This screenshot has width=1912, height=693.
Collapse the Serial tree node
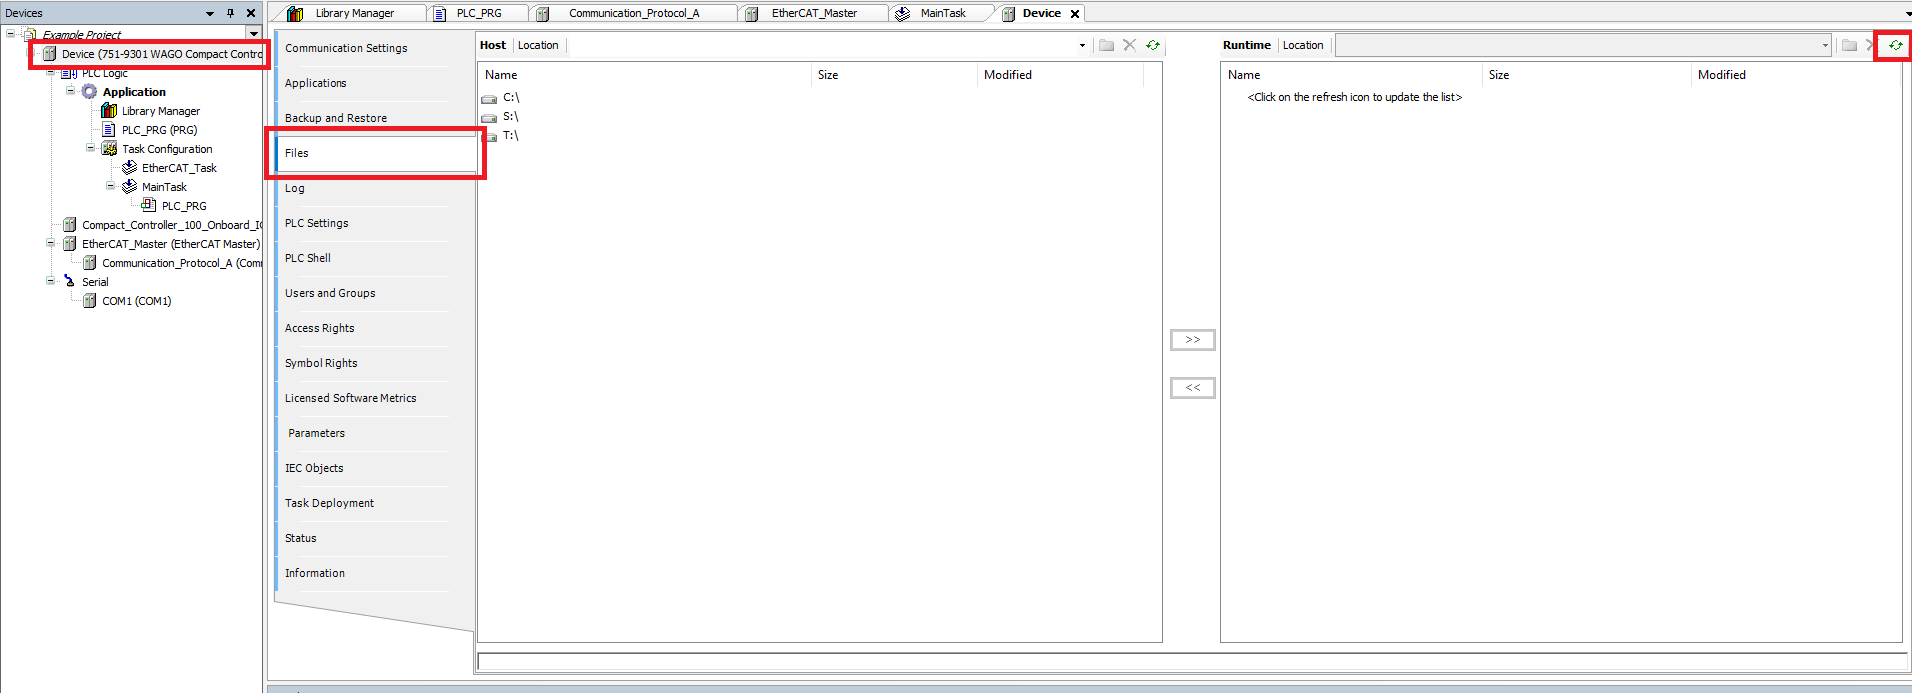(x=50, y=281)
